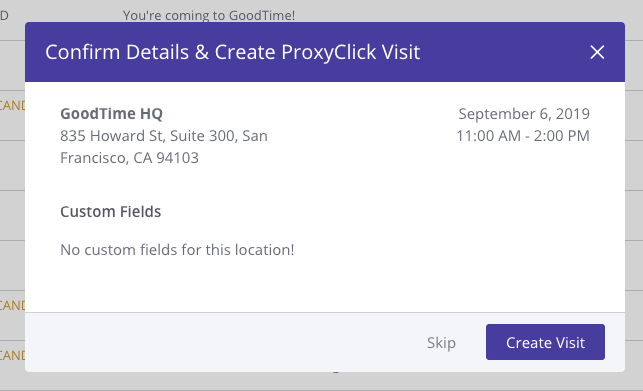Click the dimmed background strip below the dialog
This screenshot has height=391, width=643.
click(x=322, y=381)
